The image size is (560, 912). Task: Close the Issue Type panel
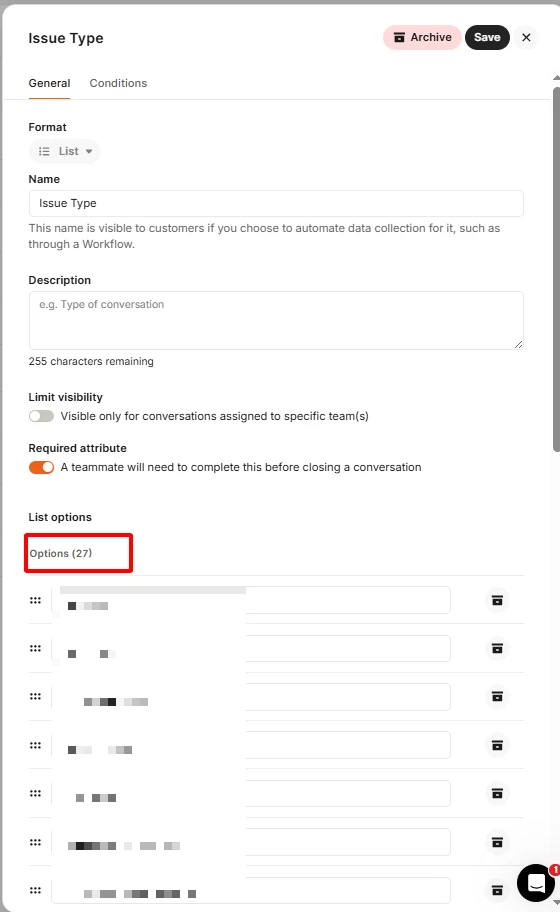(x=526, y=37)
